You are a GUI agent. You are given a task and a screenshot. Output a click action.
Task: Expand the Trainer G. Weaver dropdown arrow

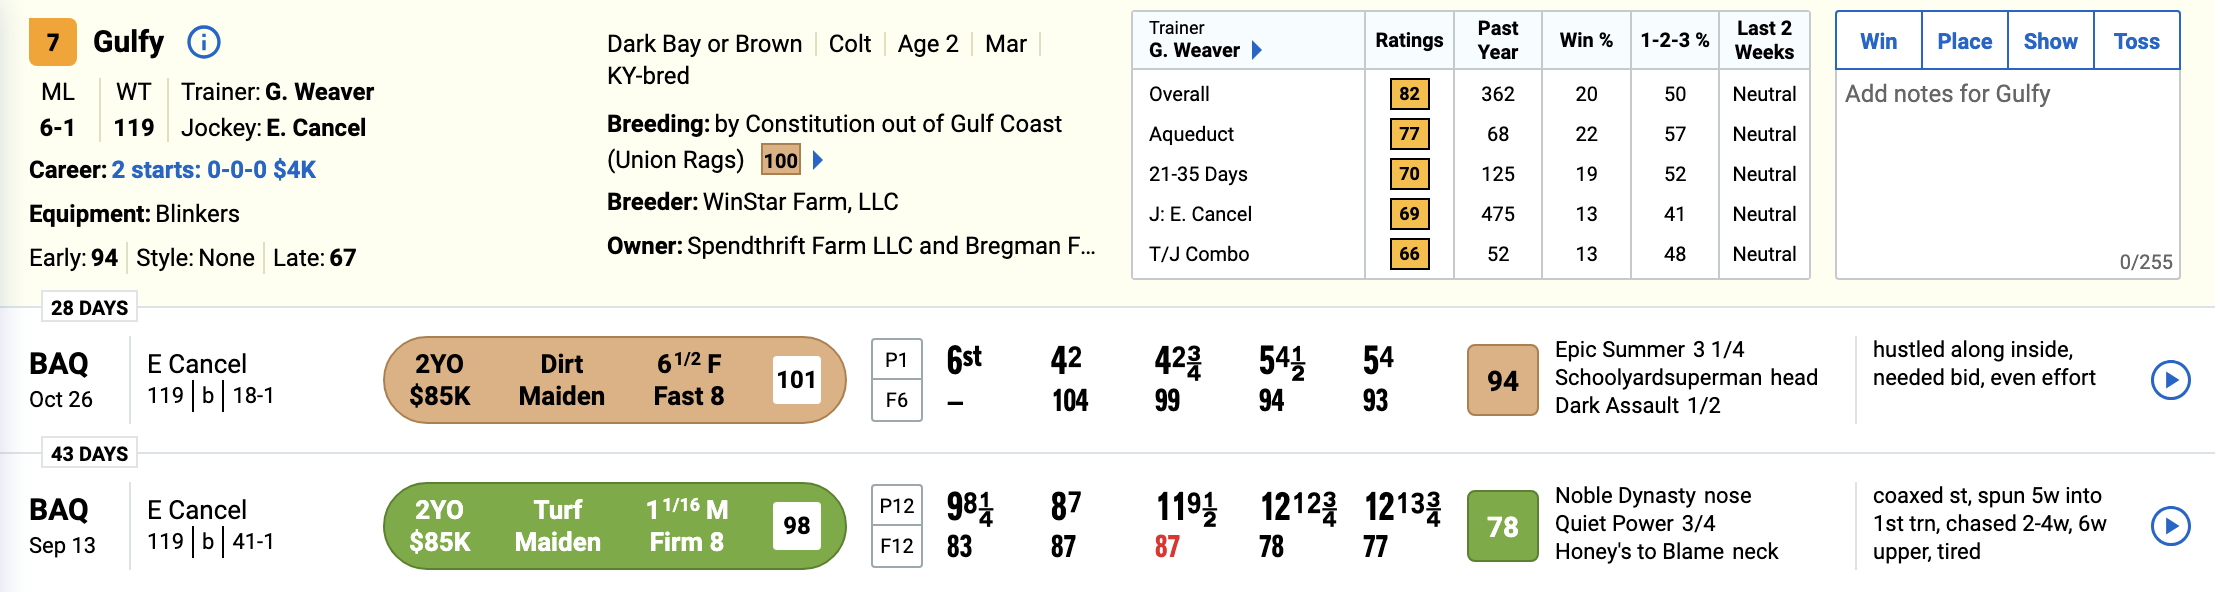click(1257, 50)
